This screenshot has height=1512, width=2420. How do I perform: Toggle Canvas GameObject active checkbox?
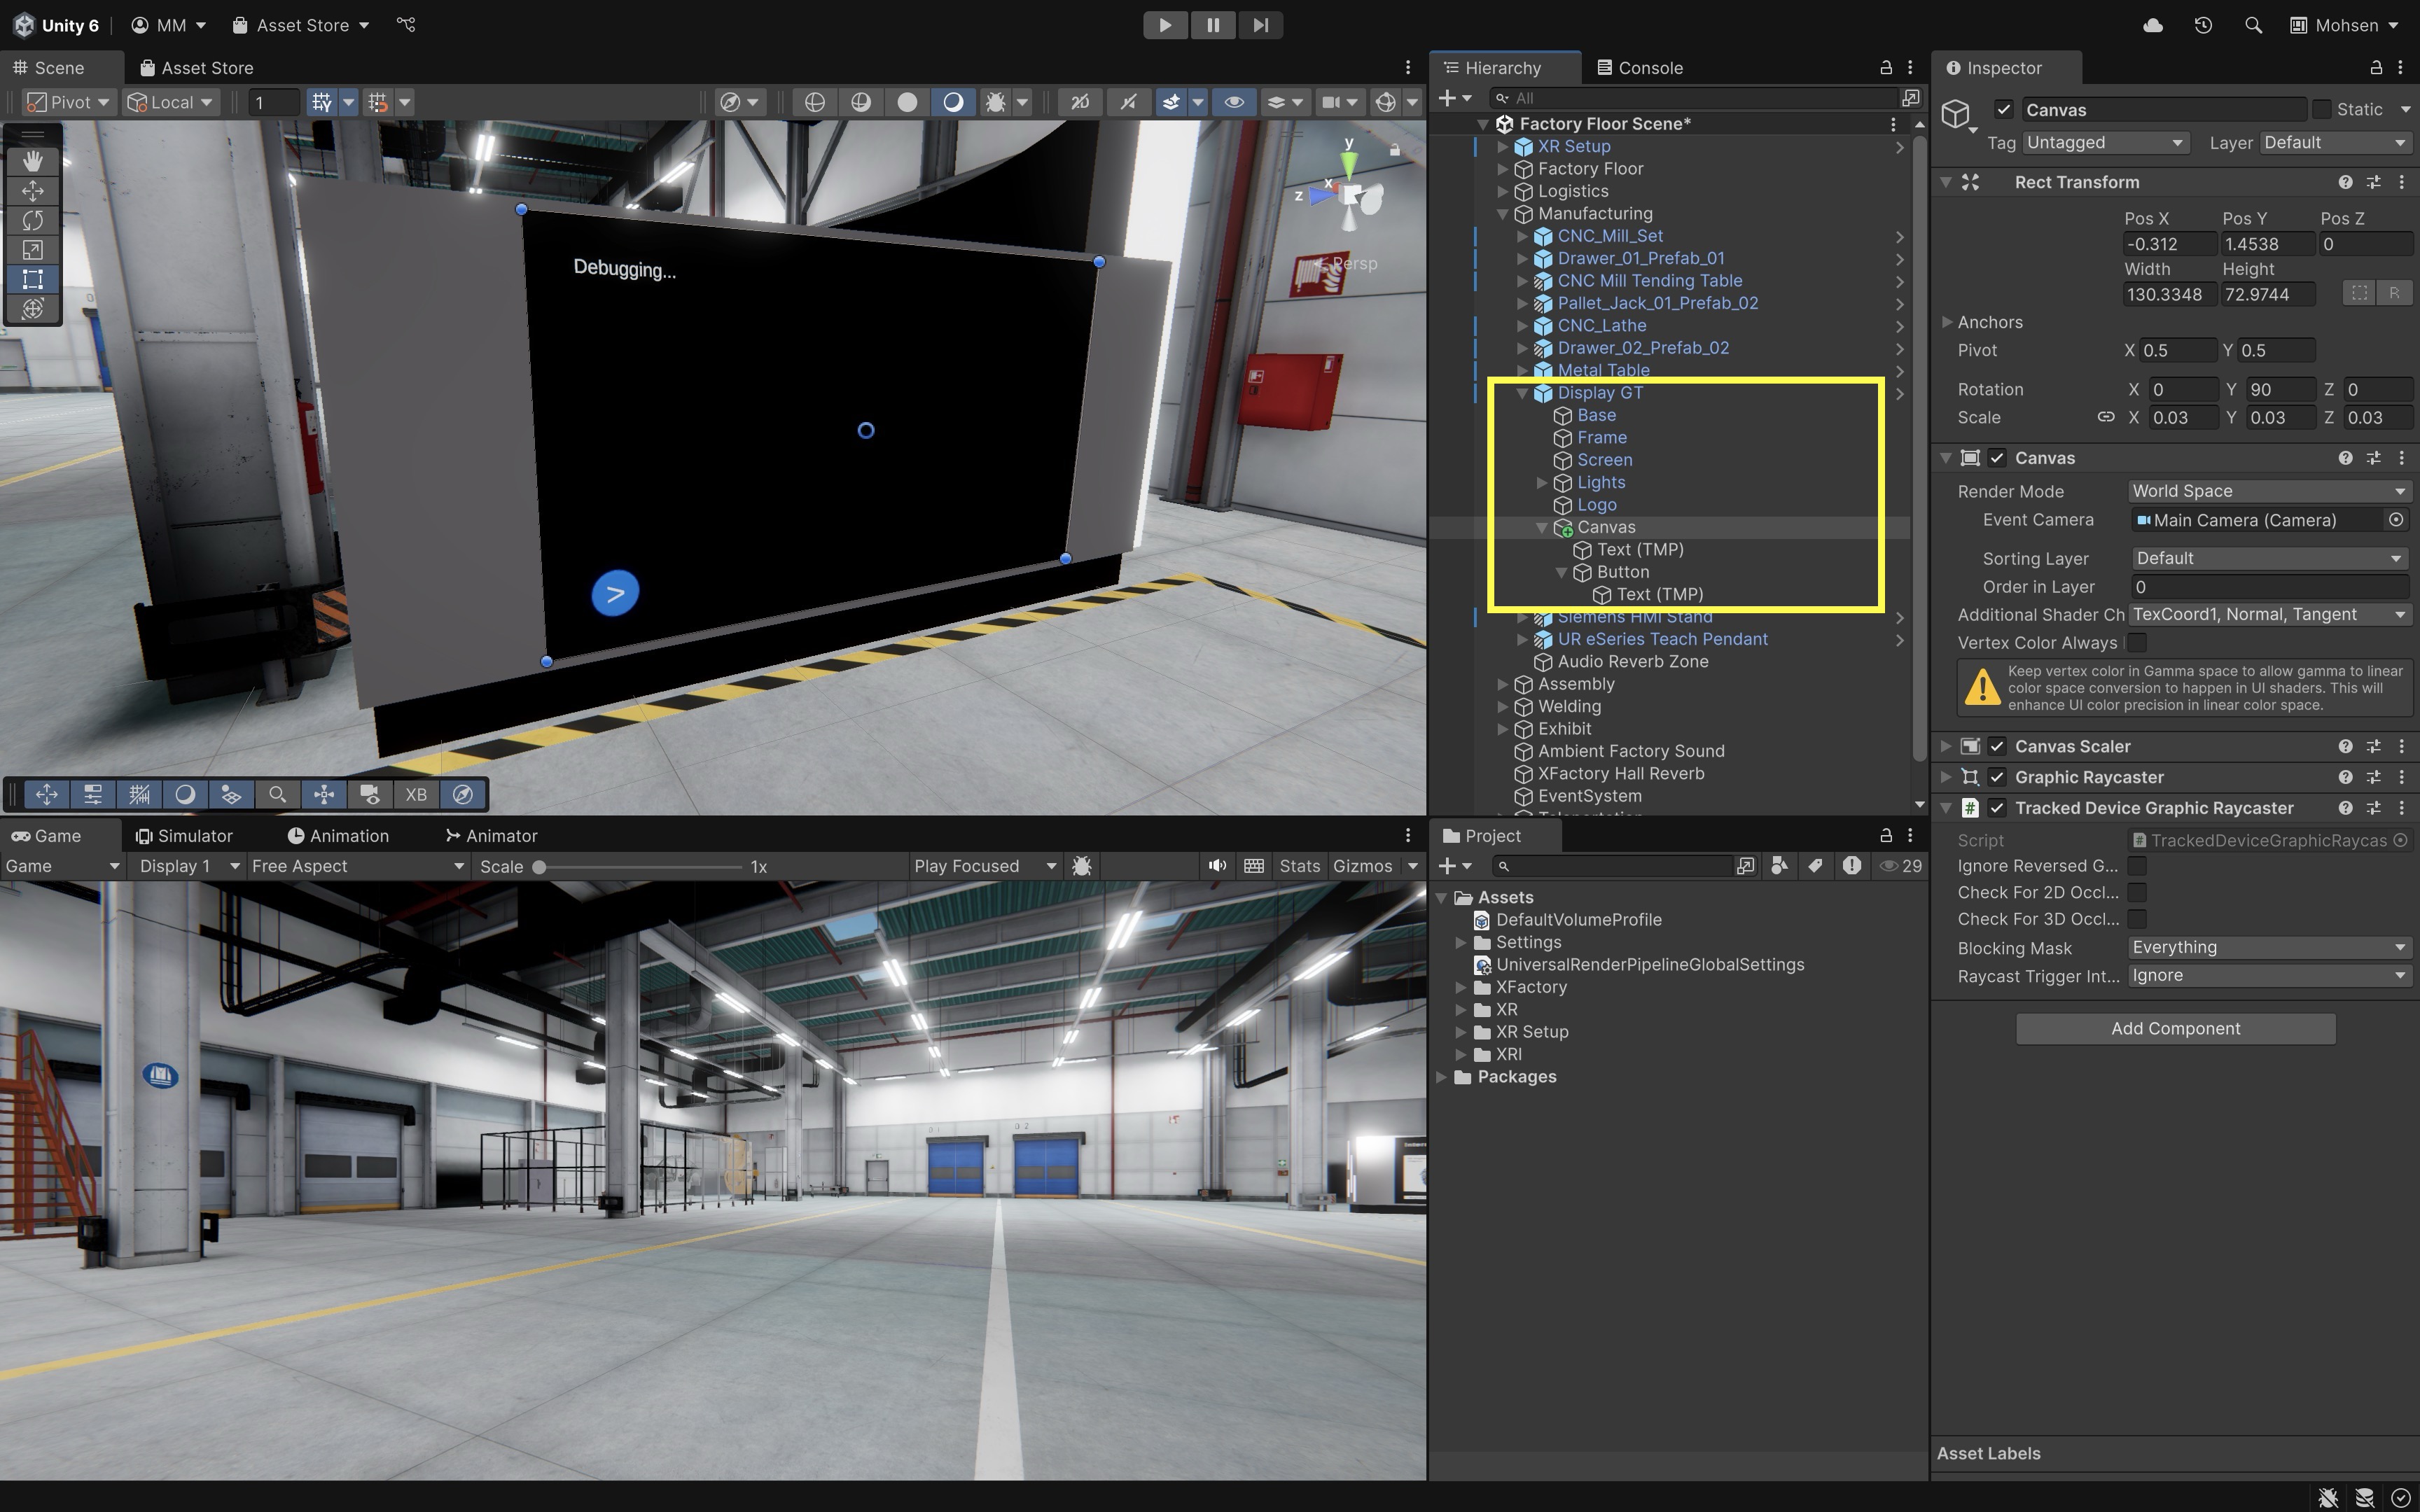pyautogui.click(x=2003, y=109)
